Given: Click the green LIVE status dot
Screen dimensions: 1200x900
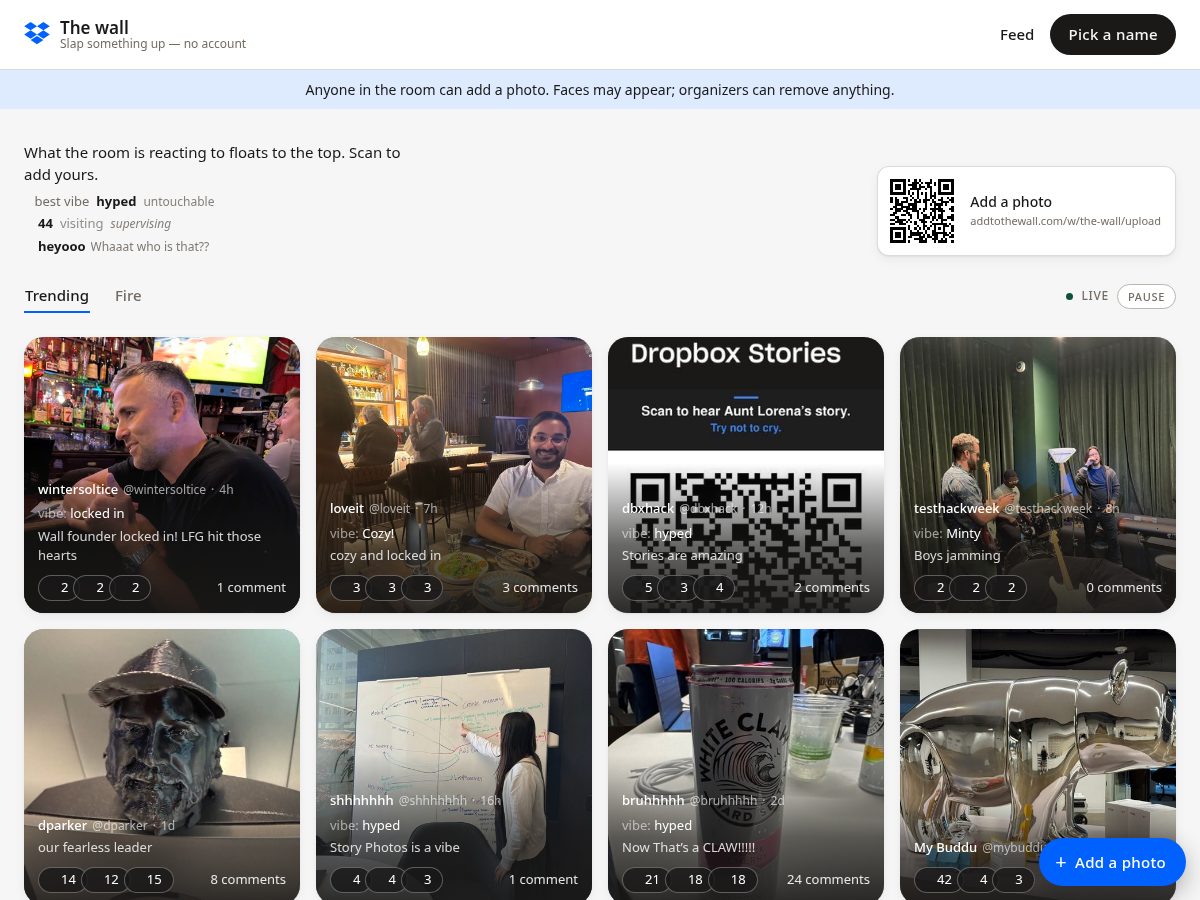Looking at the screenshot, I should (1070, 296).
